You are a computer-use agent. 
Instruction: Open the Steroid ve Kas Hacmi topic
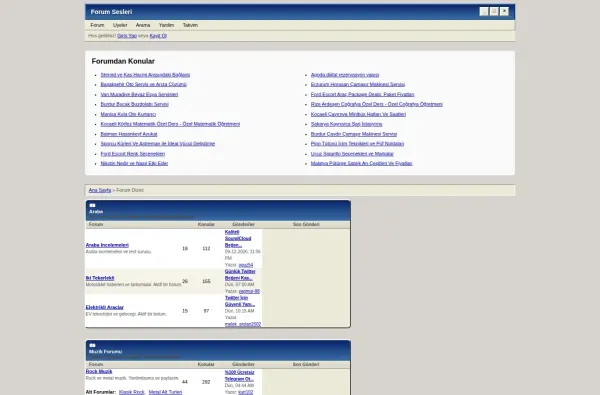(145, 75)
